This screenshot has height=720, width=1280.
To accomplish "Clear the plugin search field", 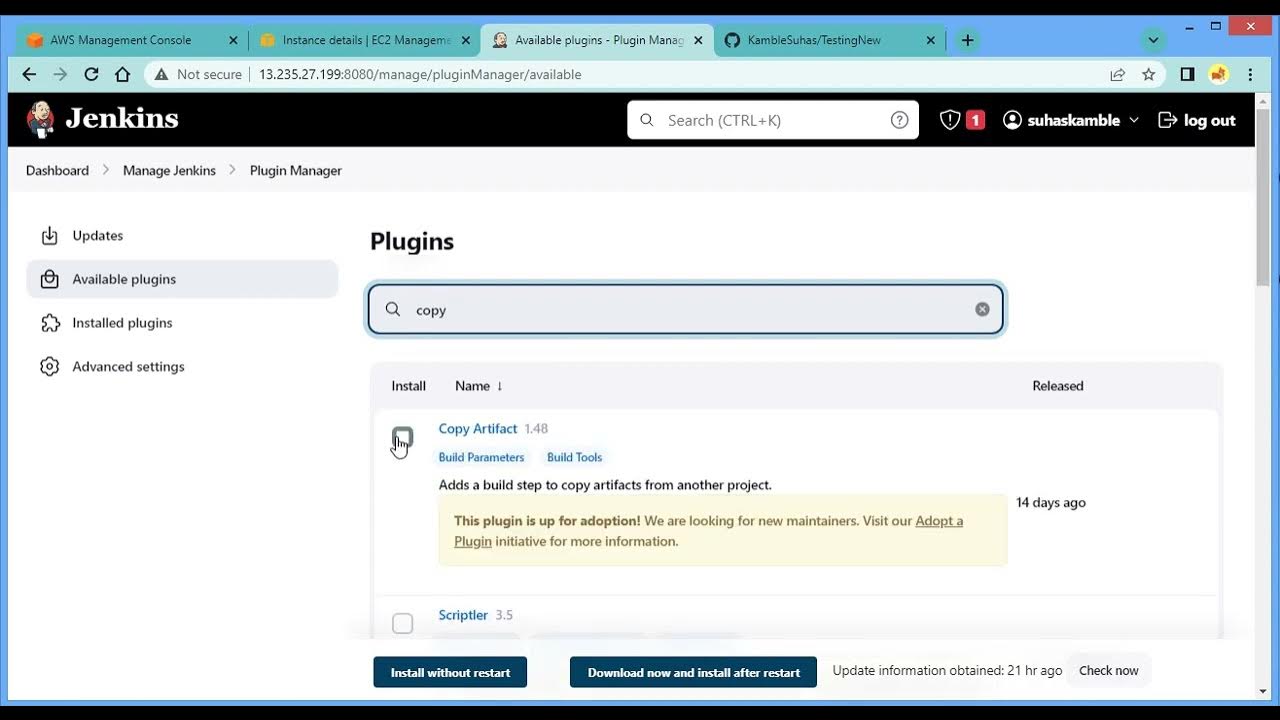I will [982, 310].
